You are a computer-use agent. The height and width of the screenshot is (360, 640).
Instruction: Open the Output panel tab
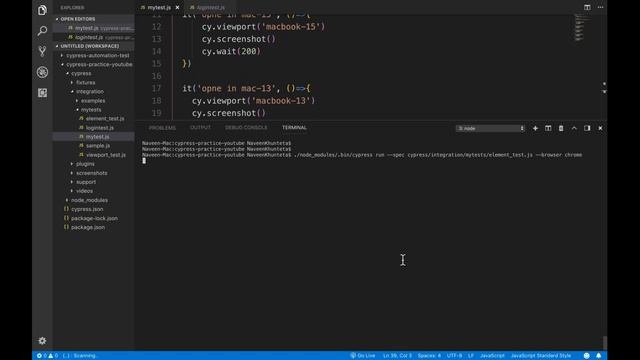coord(200,128)
